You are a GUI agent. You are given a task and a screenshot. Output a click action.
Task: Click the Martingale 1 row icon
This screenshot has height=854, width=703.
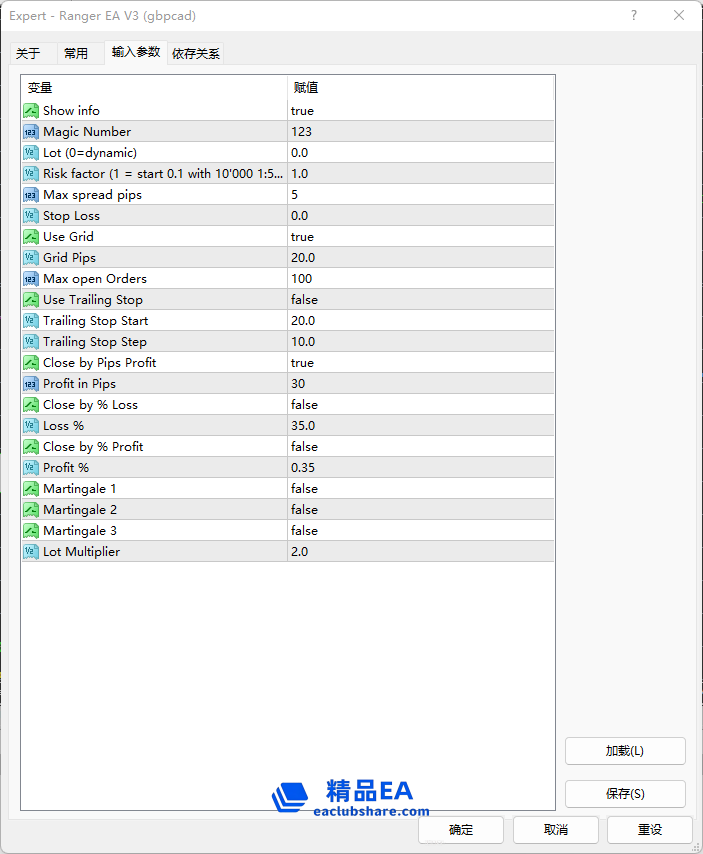pyautogui.click(x=31, y=489)
